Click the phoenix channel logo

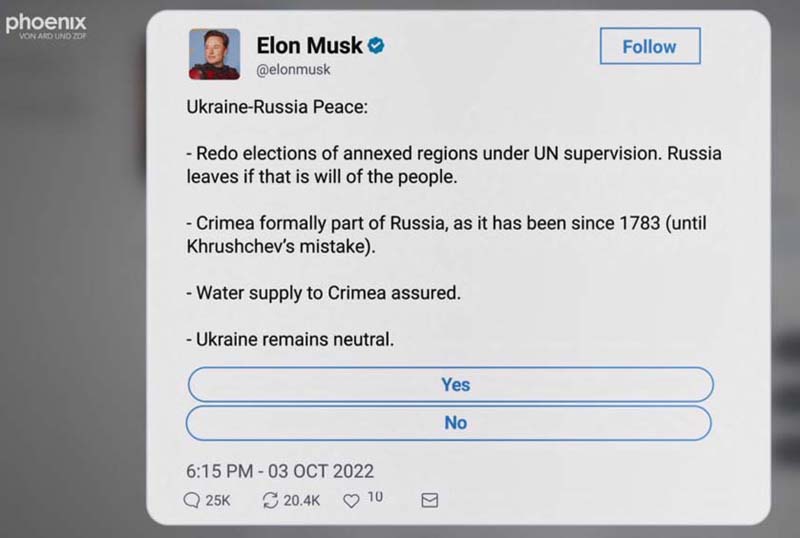pyautogui.click(x=46, y=26)
